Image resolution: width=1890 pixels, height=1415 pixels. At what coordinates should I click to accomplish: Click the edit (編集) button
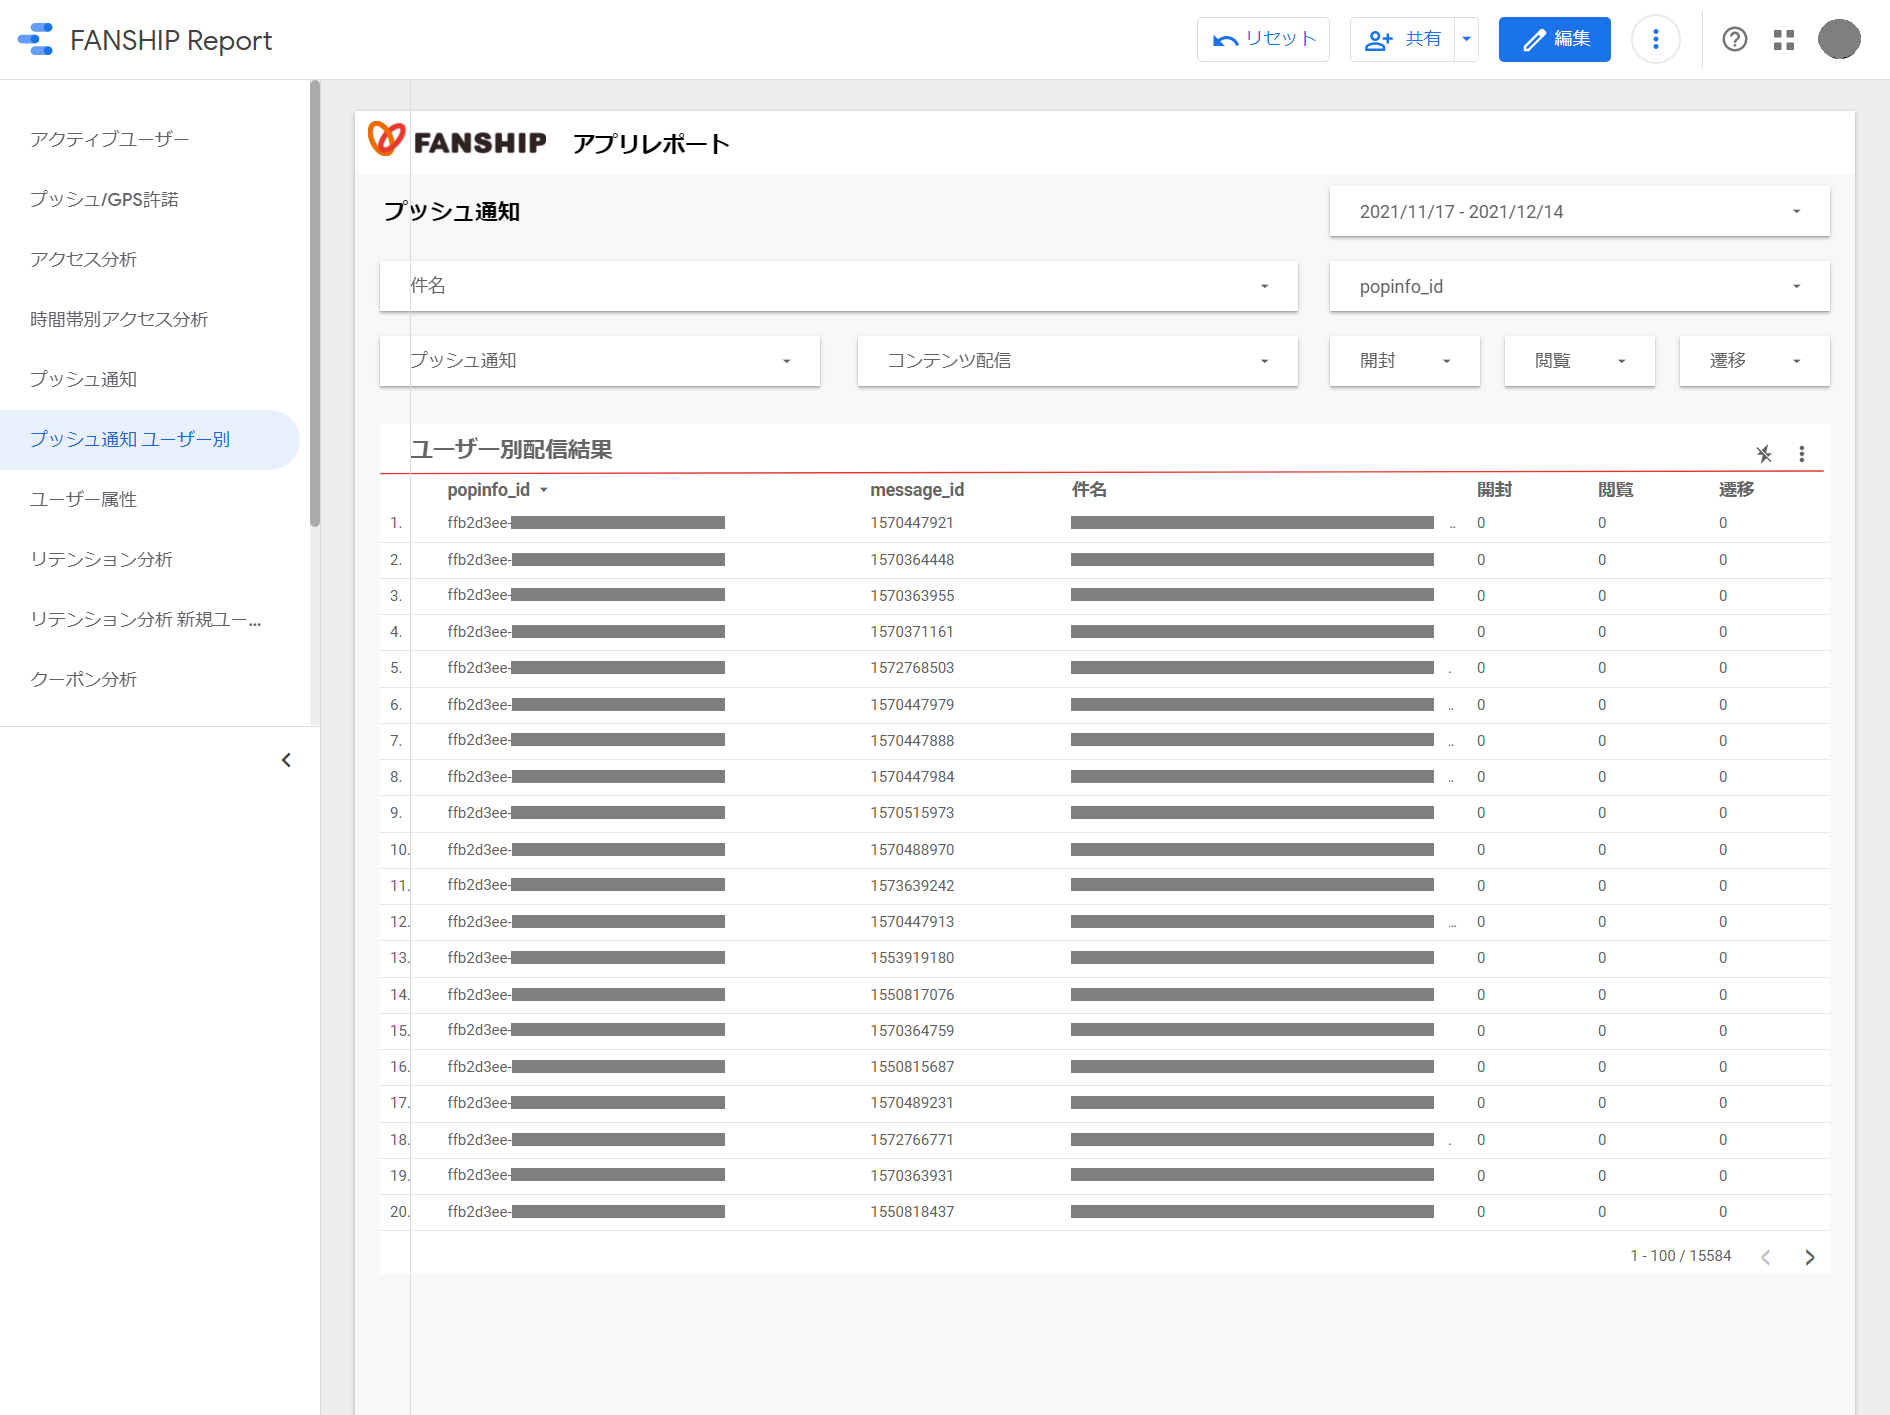(1554, 40)
